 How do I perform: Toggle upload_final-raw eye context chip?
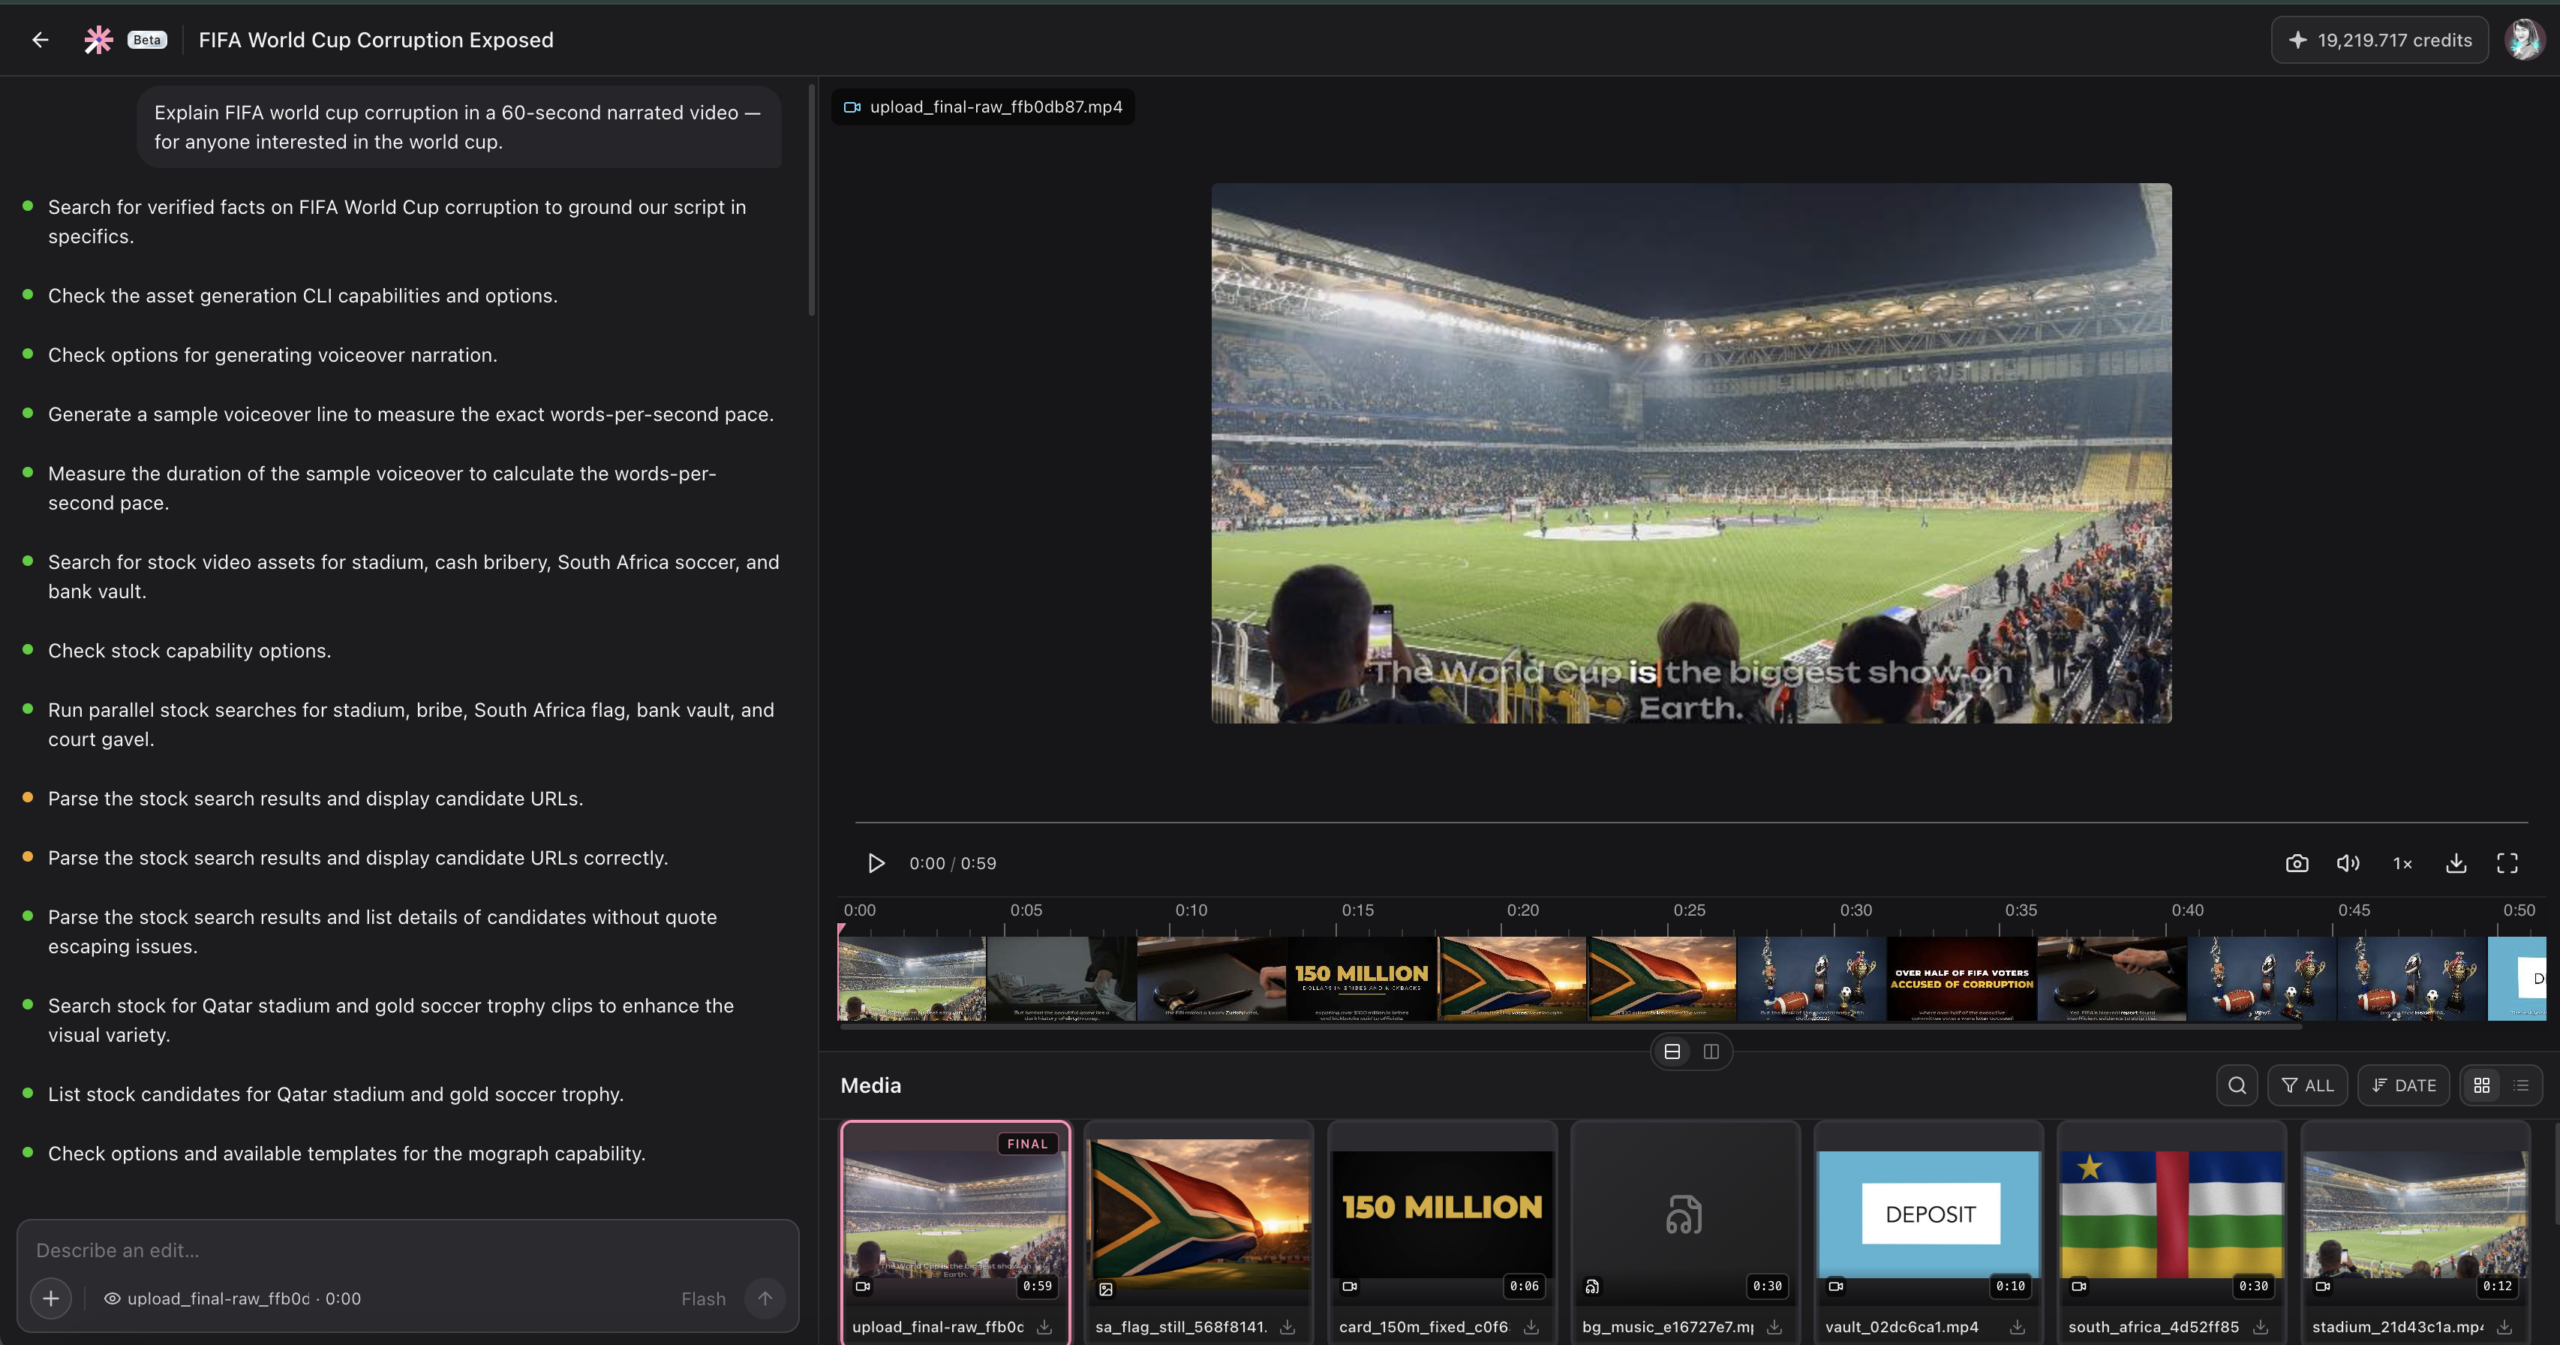point(232,1298)
